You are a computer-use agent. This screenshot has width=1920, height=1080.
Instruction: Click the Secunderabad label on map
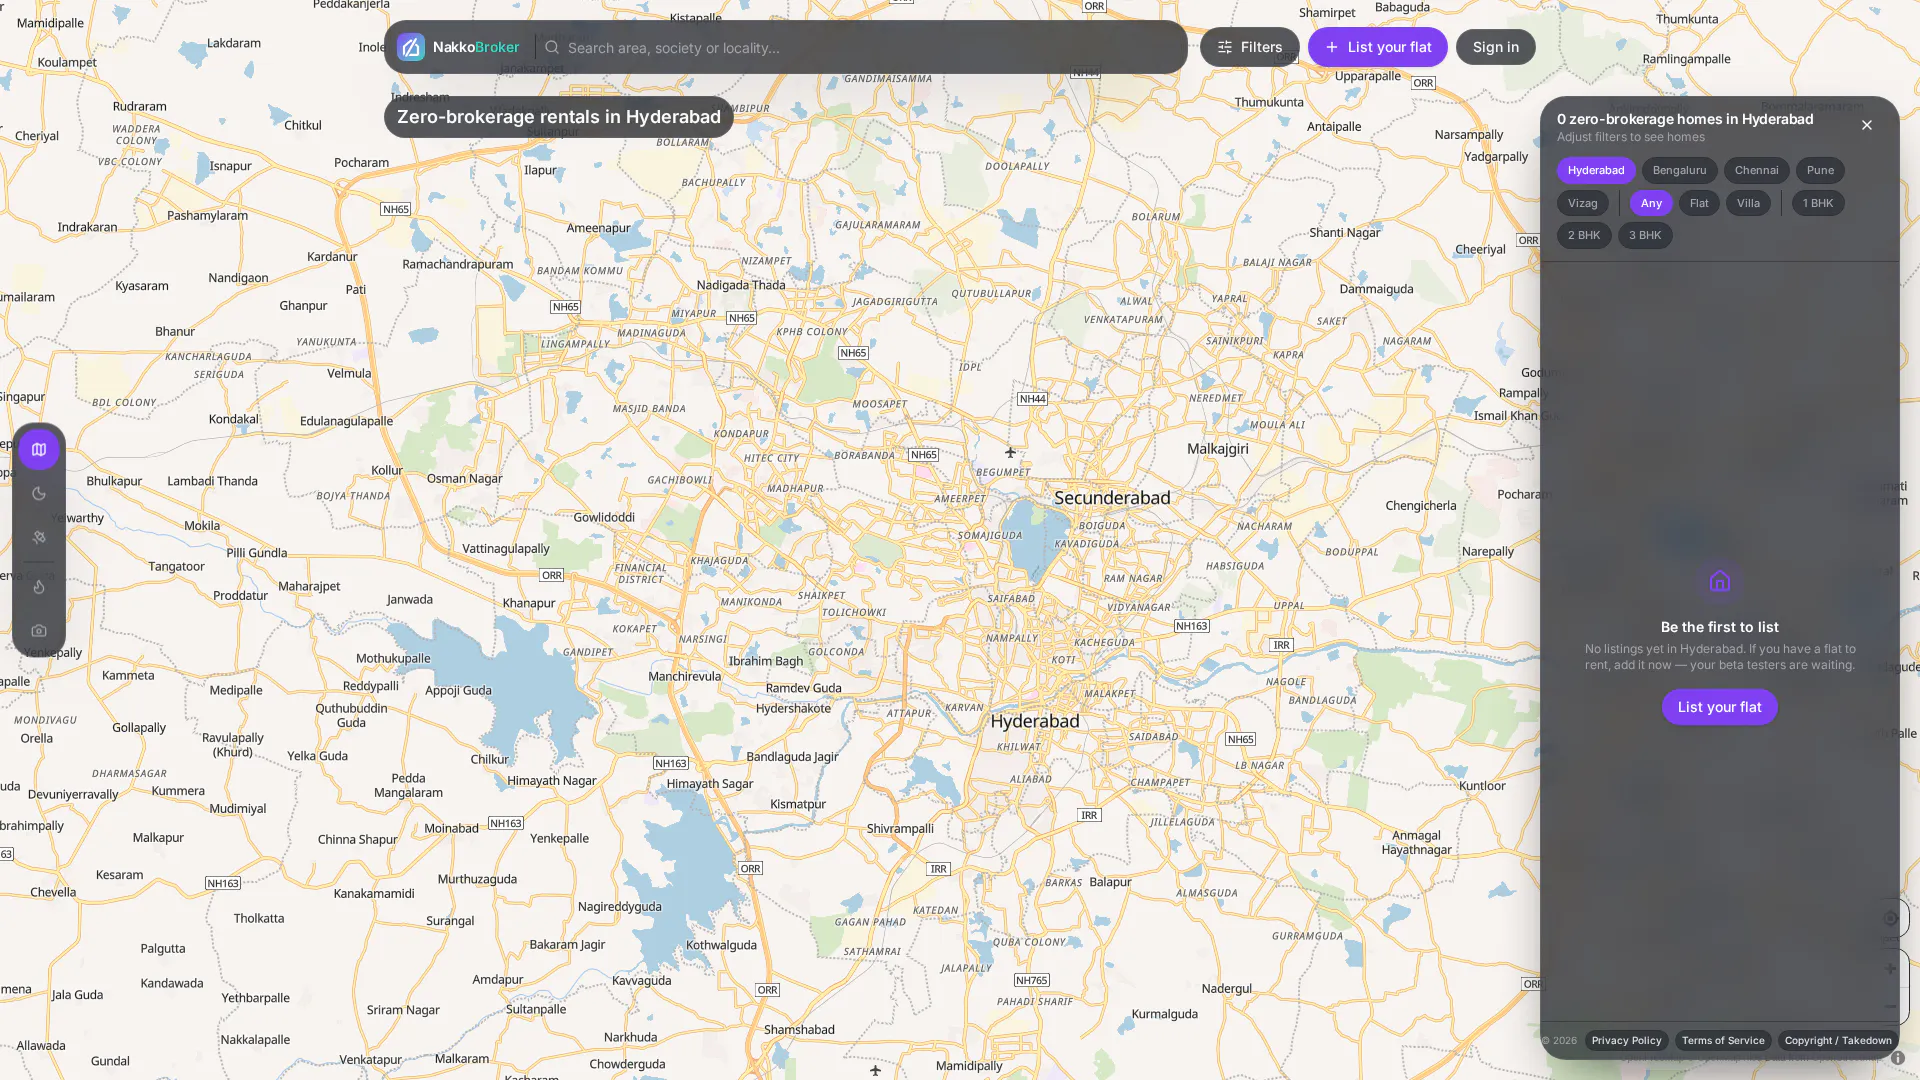(1112, 498)
